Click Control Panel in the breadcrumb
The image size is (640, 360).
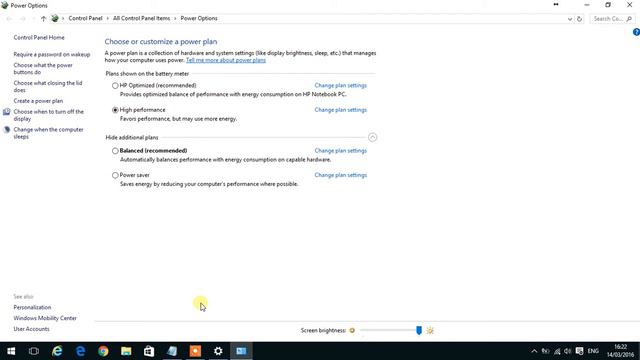pyautogui.click(x=85, y=18)
